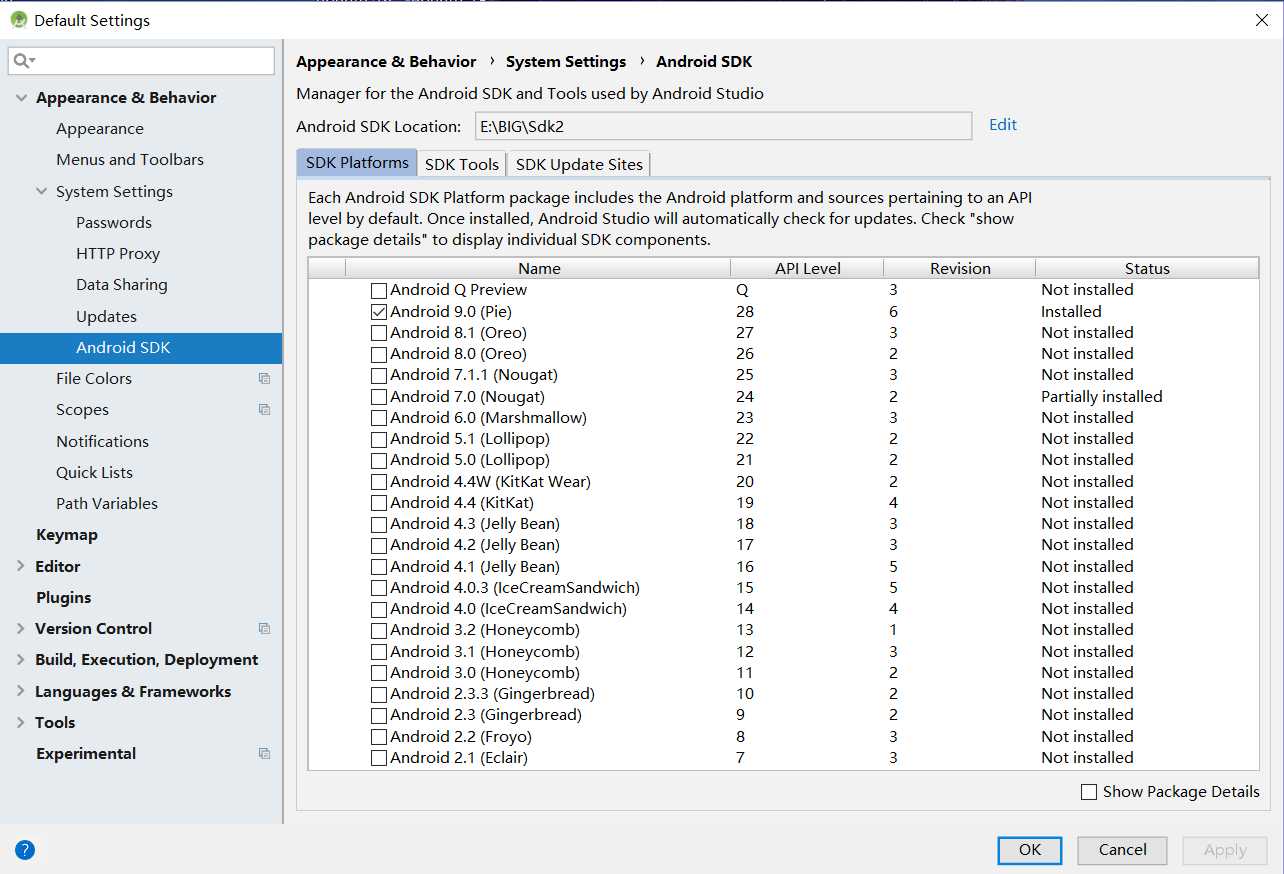Expand the Editor tree node

[21, 566]
